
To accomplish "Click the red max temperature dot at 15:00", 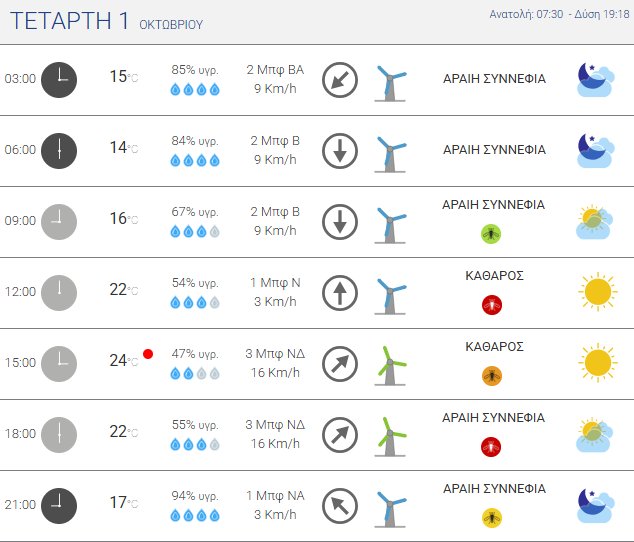I will coord(148,354).
